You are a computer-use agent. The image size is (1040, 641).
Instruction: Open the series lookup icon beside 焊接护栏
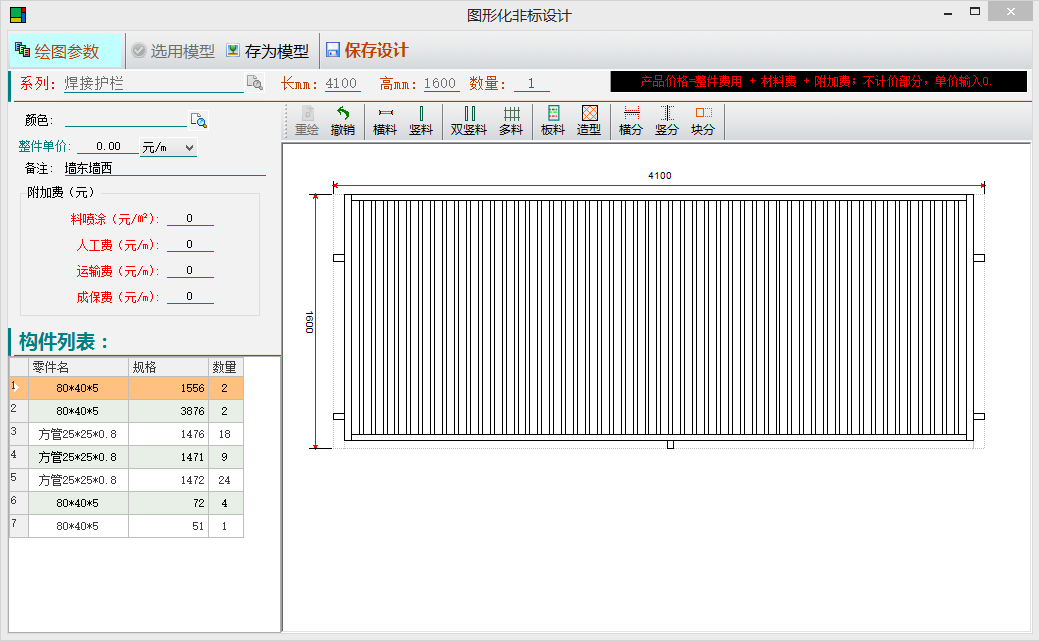click(x=255, y=83)
